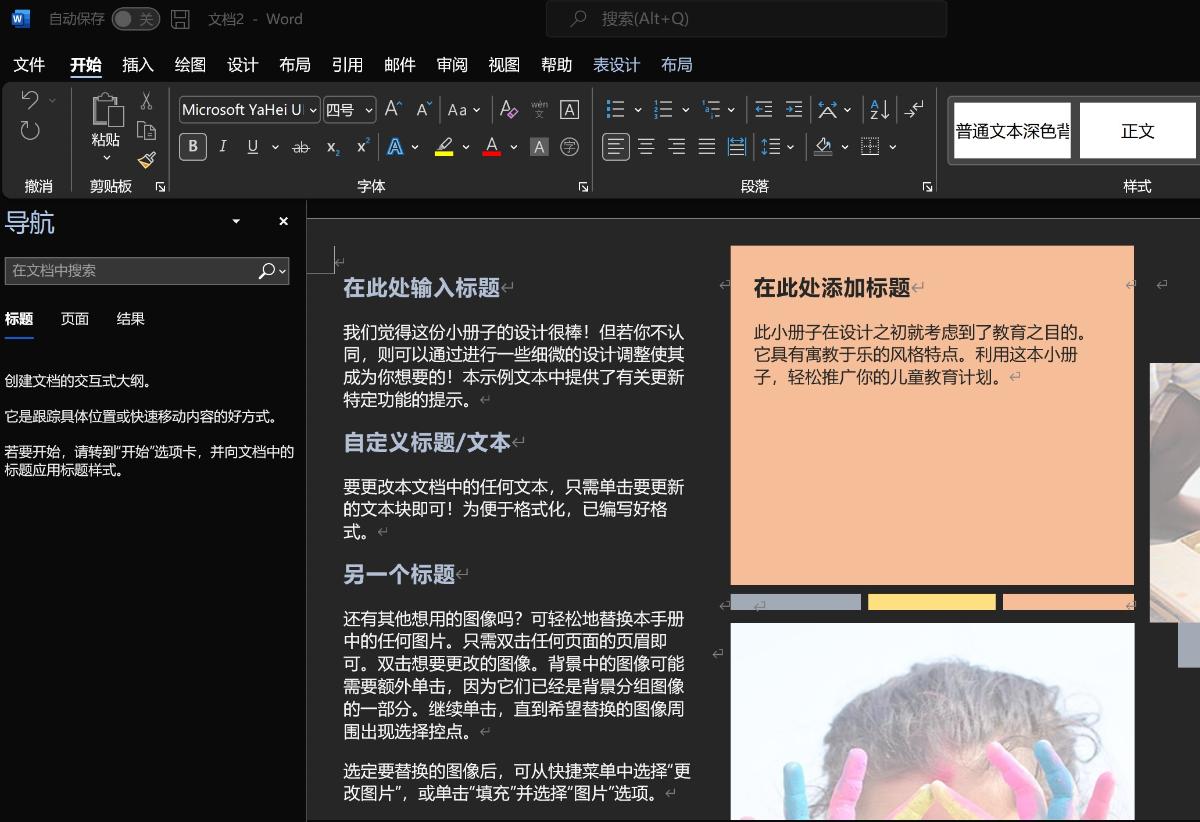Viewport: 1200px width, 822px height.
Task: Undo the last action
Action: click(30, 100)
